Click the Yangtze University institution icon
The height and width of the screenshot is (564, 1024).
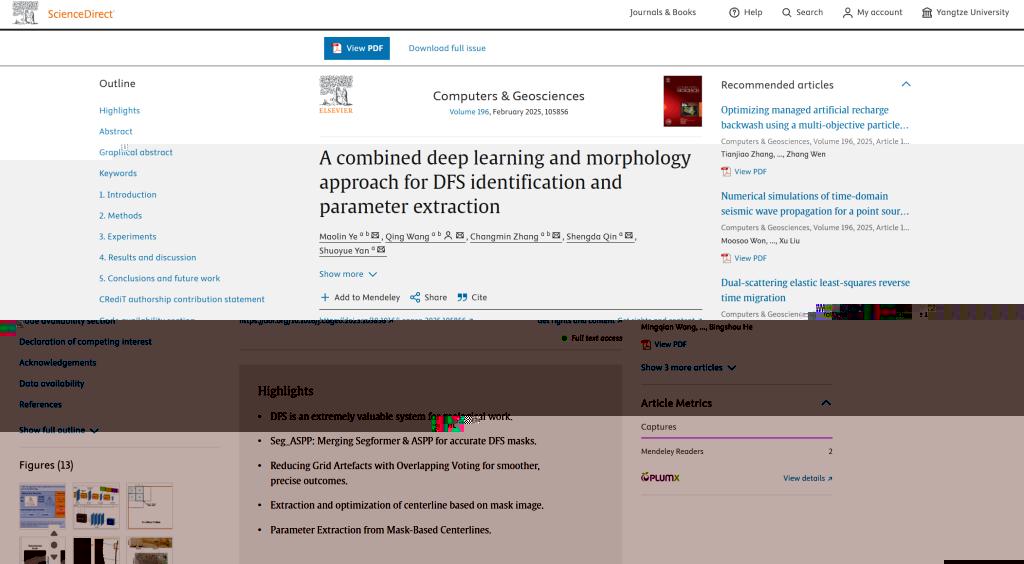[927, 13]
